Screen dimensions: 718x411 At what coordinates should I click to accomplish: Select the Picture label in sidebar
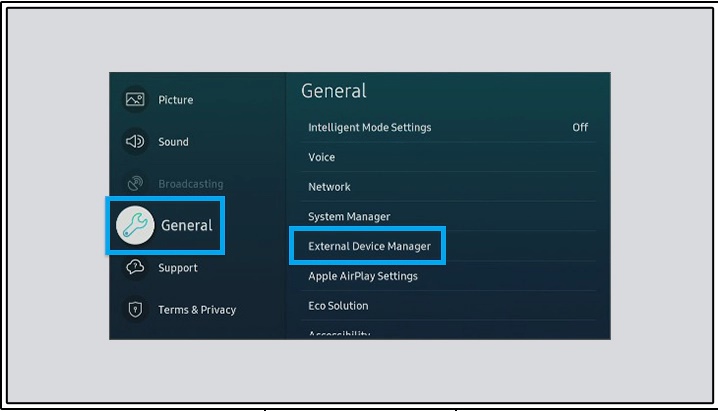[176, 100]
